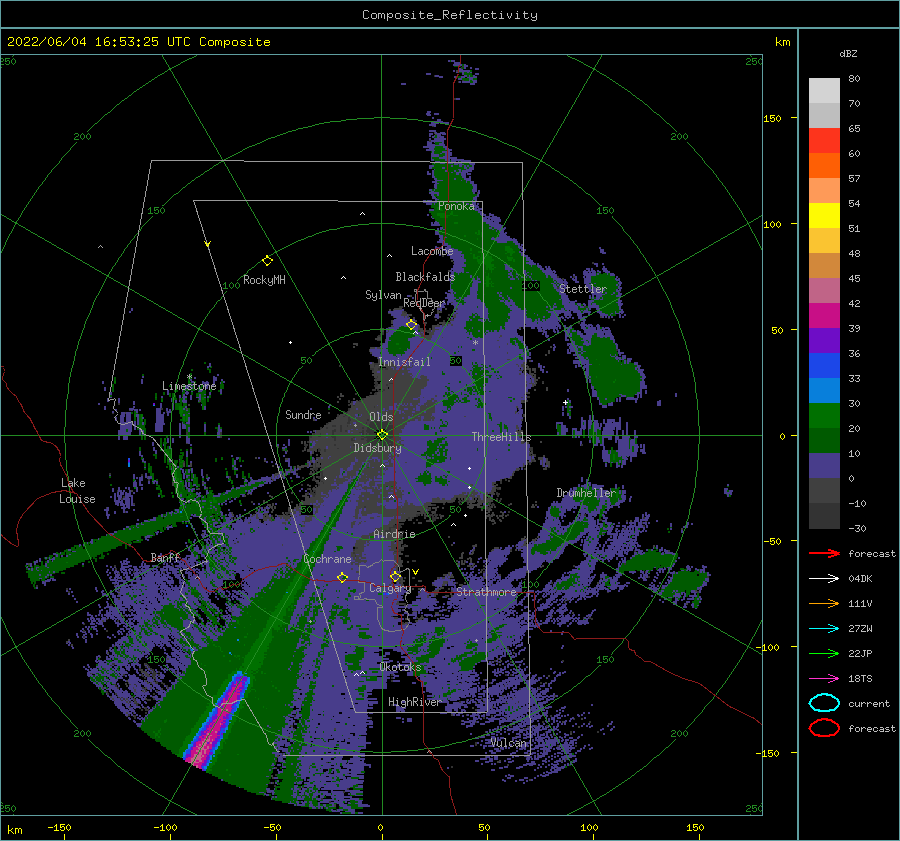Click the yellow diamond marker near RockyMH

[267, 261]
